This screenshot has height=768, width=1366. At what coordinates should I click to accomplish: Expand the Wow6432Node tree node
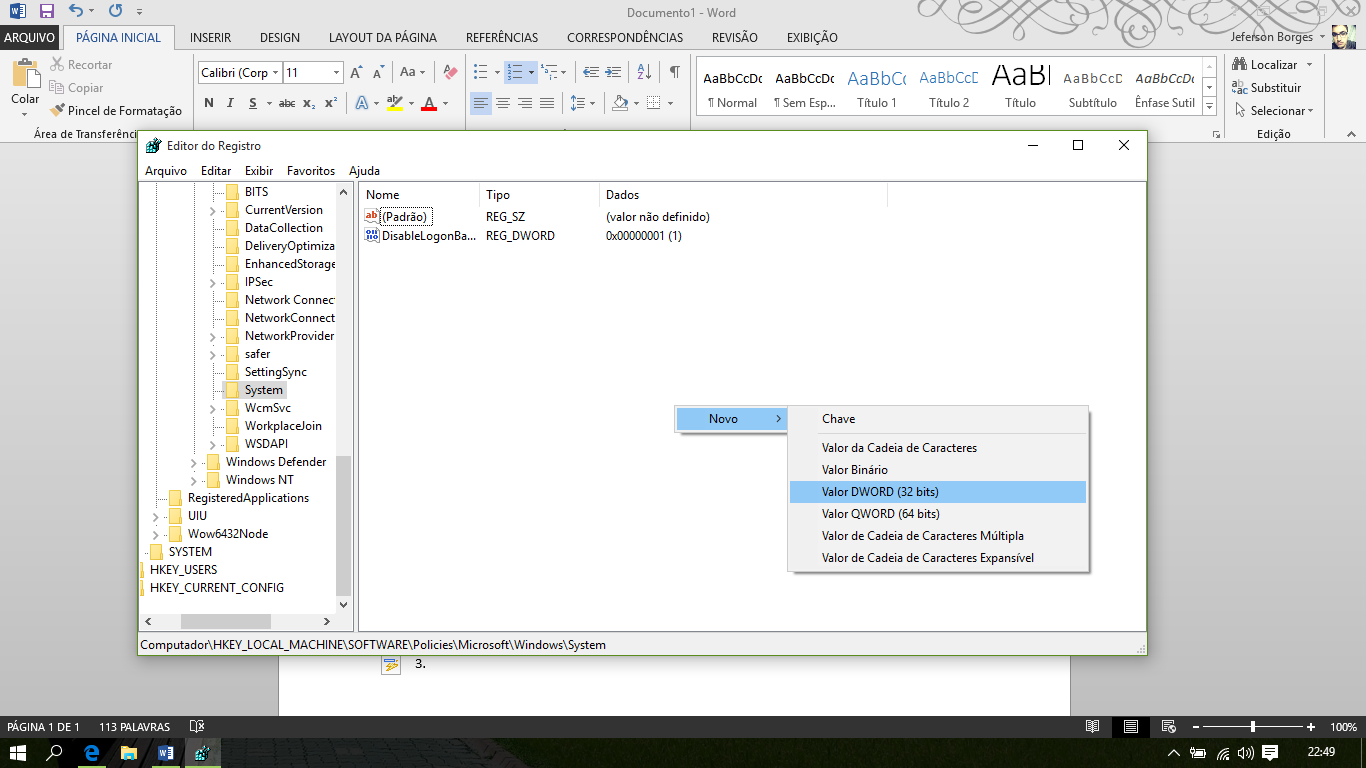coord(155,534)
